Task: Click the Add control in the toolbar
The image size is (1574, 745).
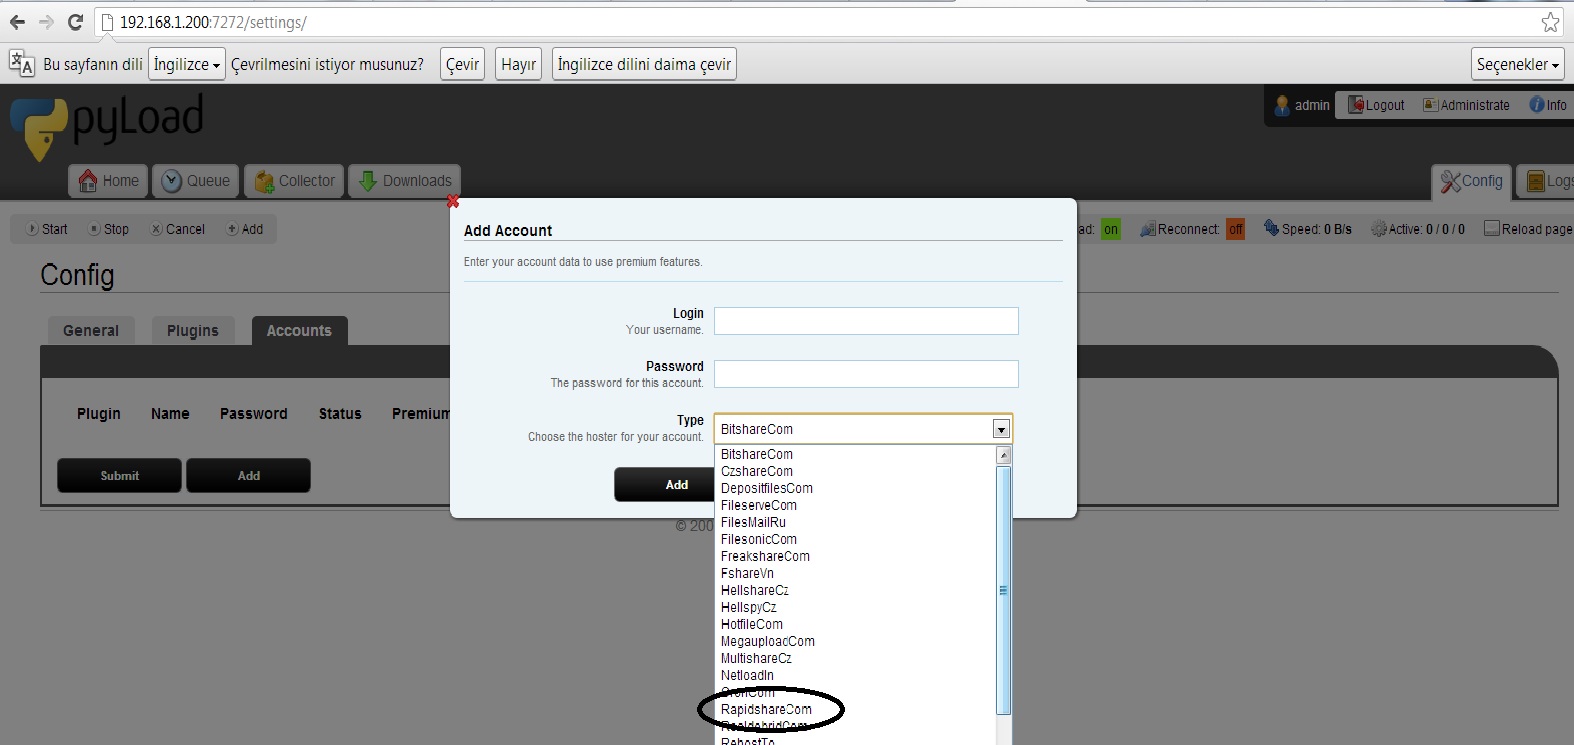Action: pos(244,229)
